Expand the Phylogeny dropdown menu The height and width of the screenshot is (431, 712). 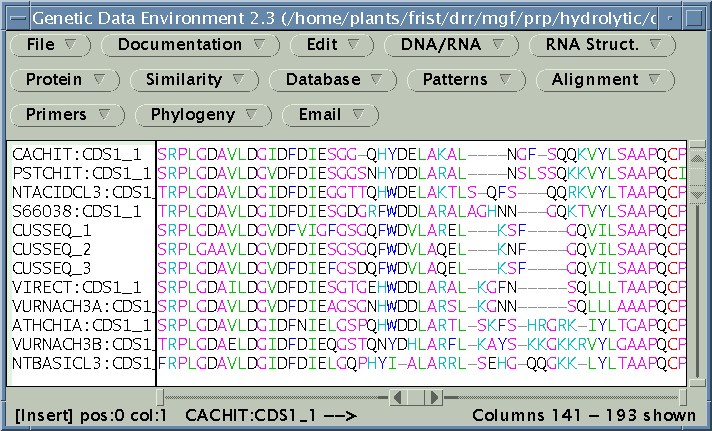point(203,115)
